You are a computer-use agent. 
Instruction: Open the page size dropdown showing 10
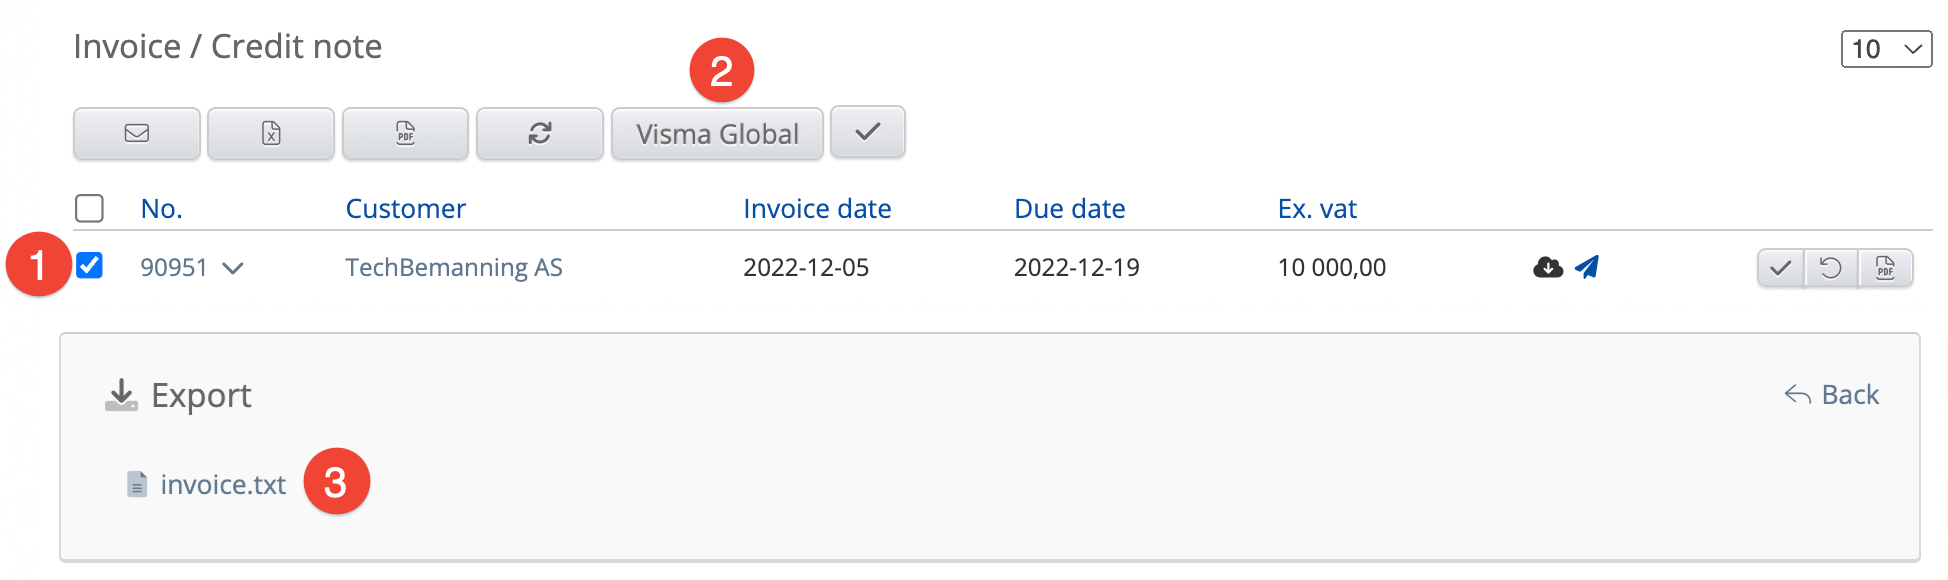coord(1886,49)
